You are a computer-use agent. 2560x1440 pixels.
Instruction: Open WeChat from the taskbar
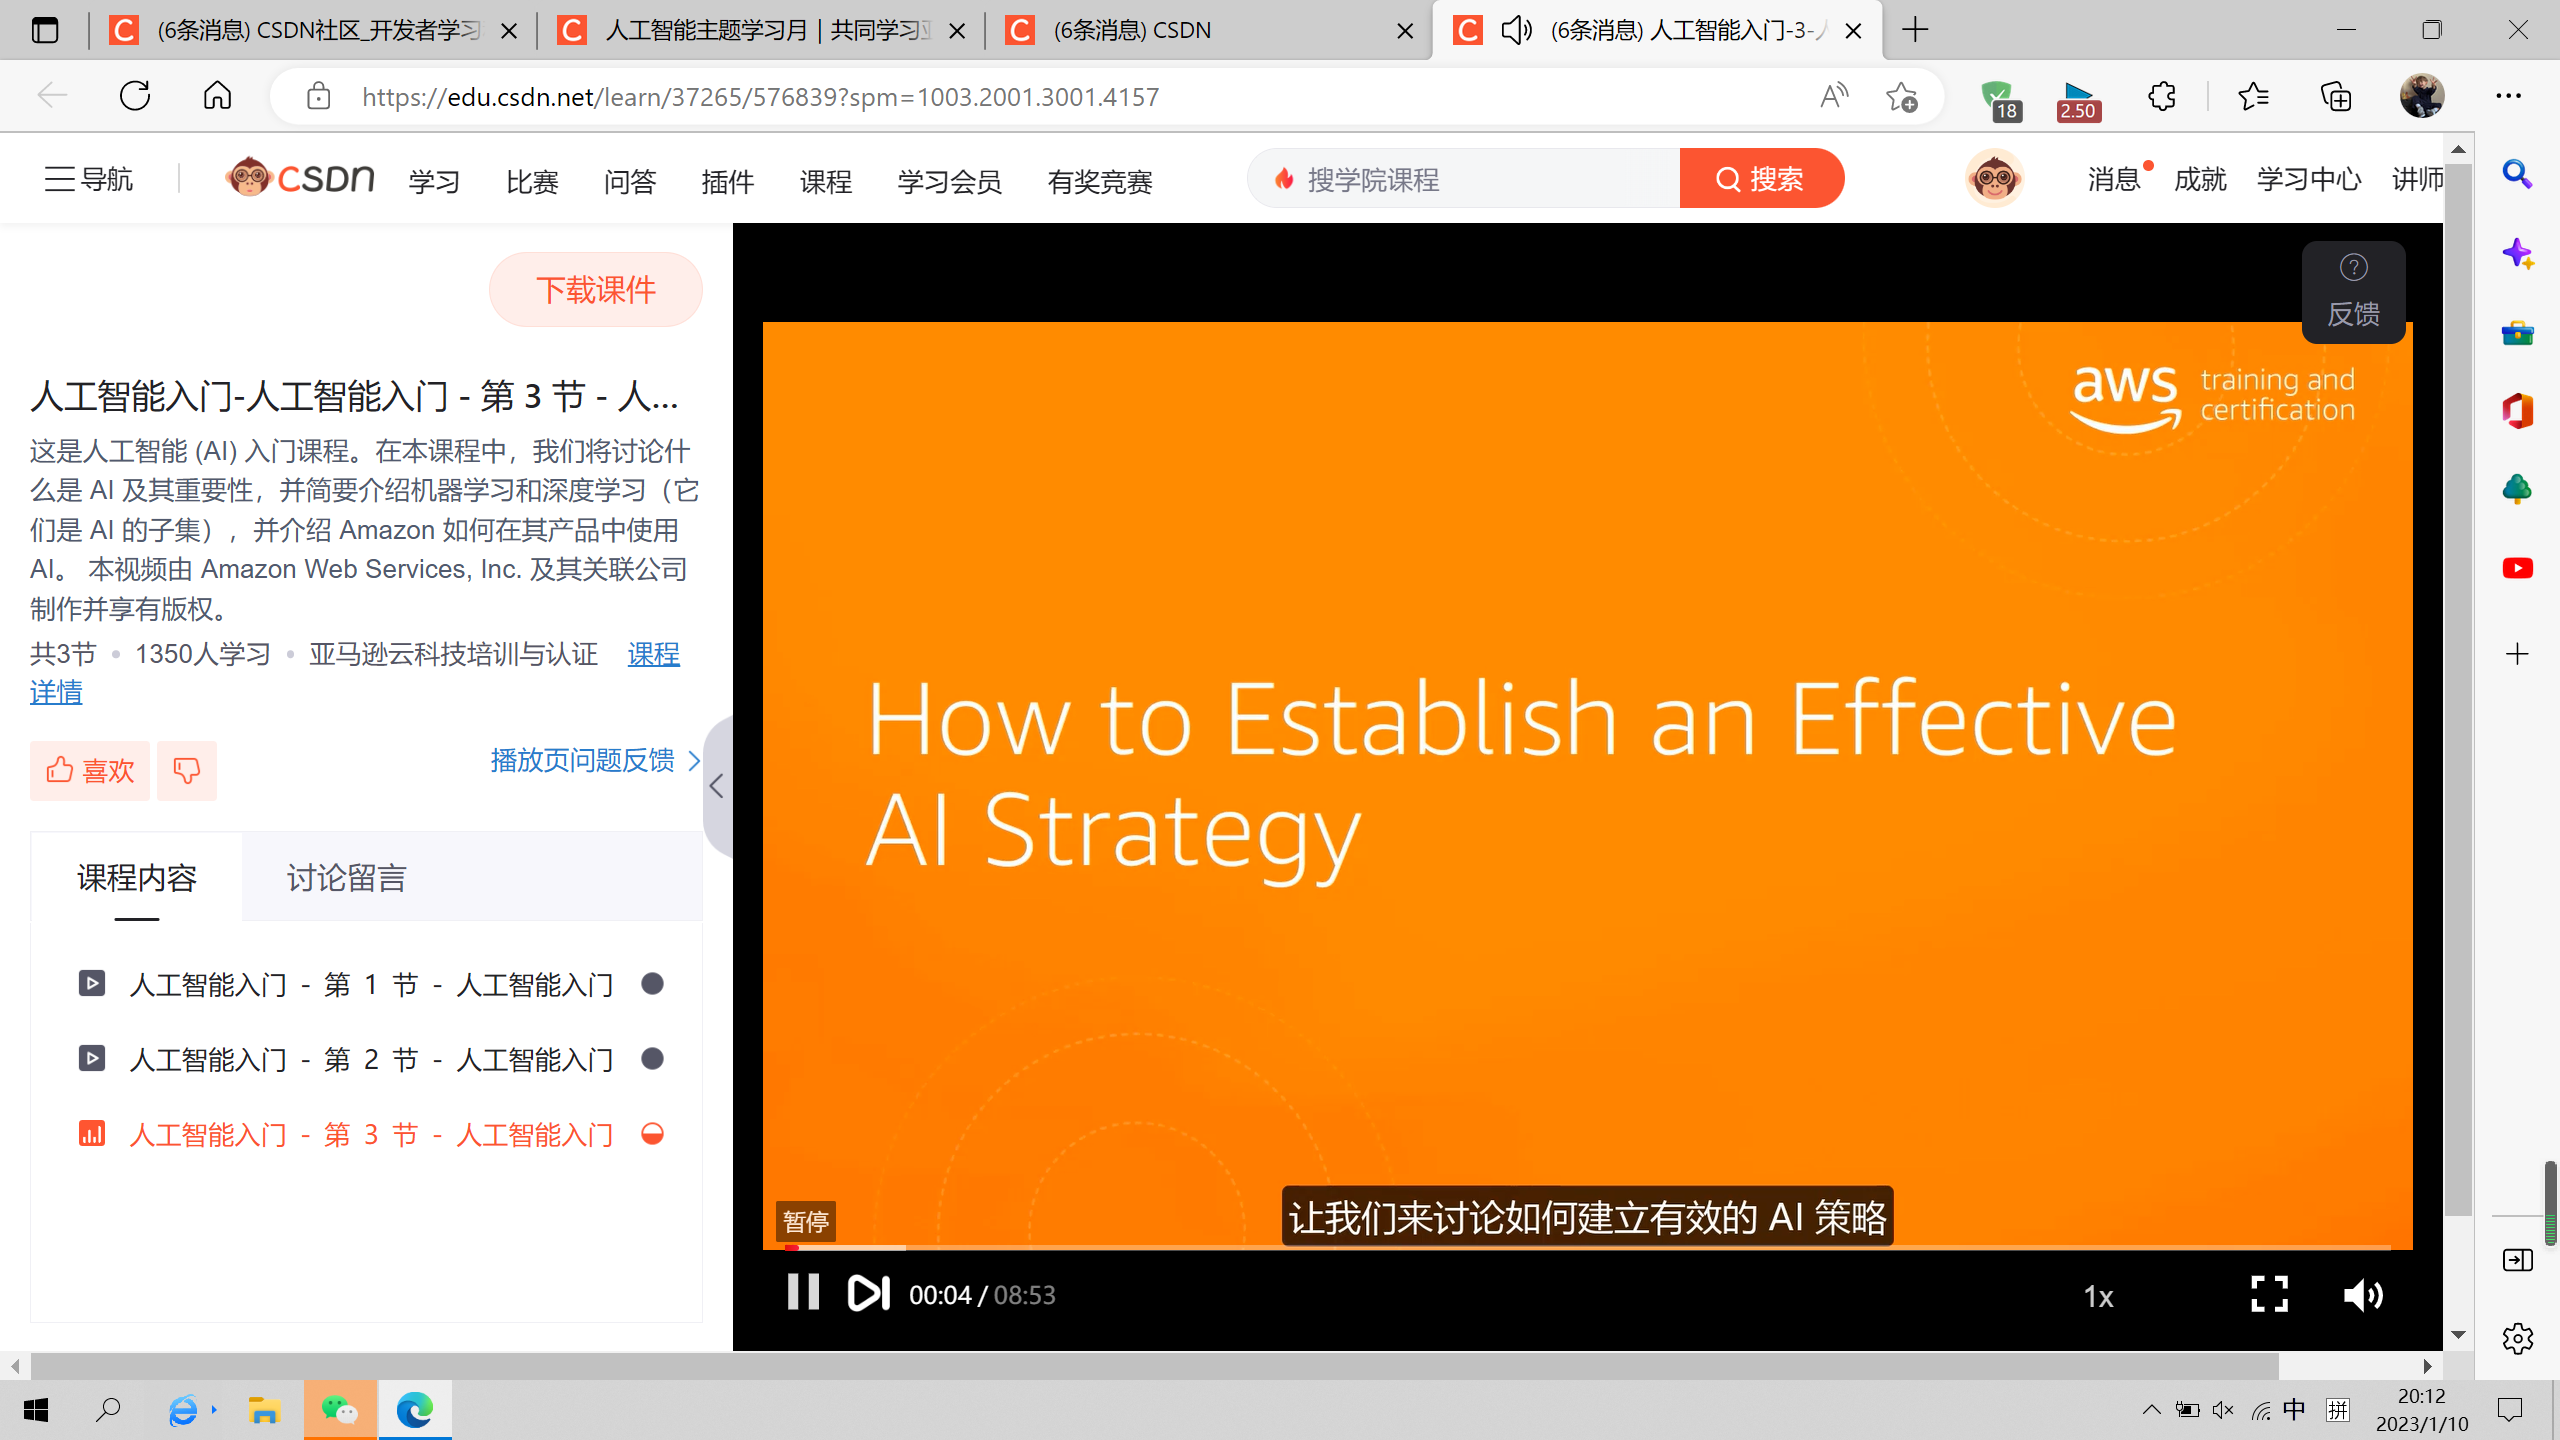tap(340, 1410)
